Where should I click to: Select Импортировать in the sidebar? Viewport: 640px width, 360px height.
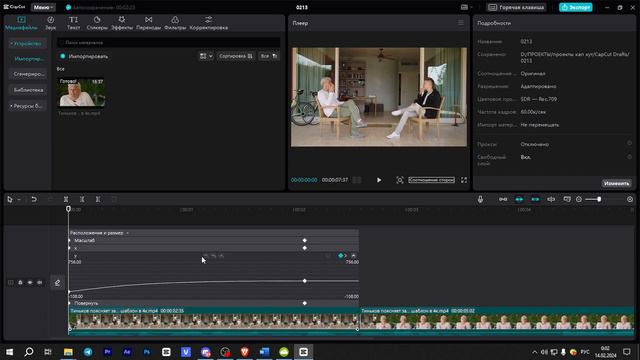coord(28,59)
